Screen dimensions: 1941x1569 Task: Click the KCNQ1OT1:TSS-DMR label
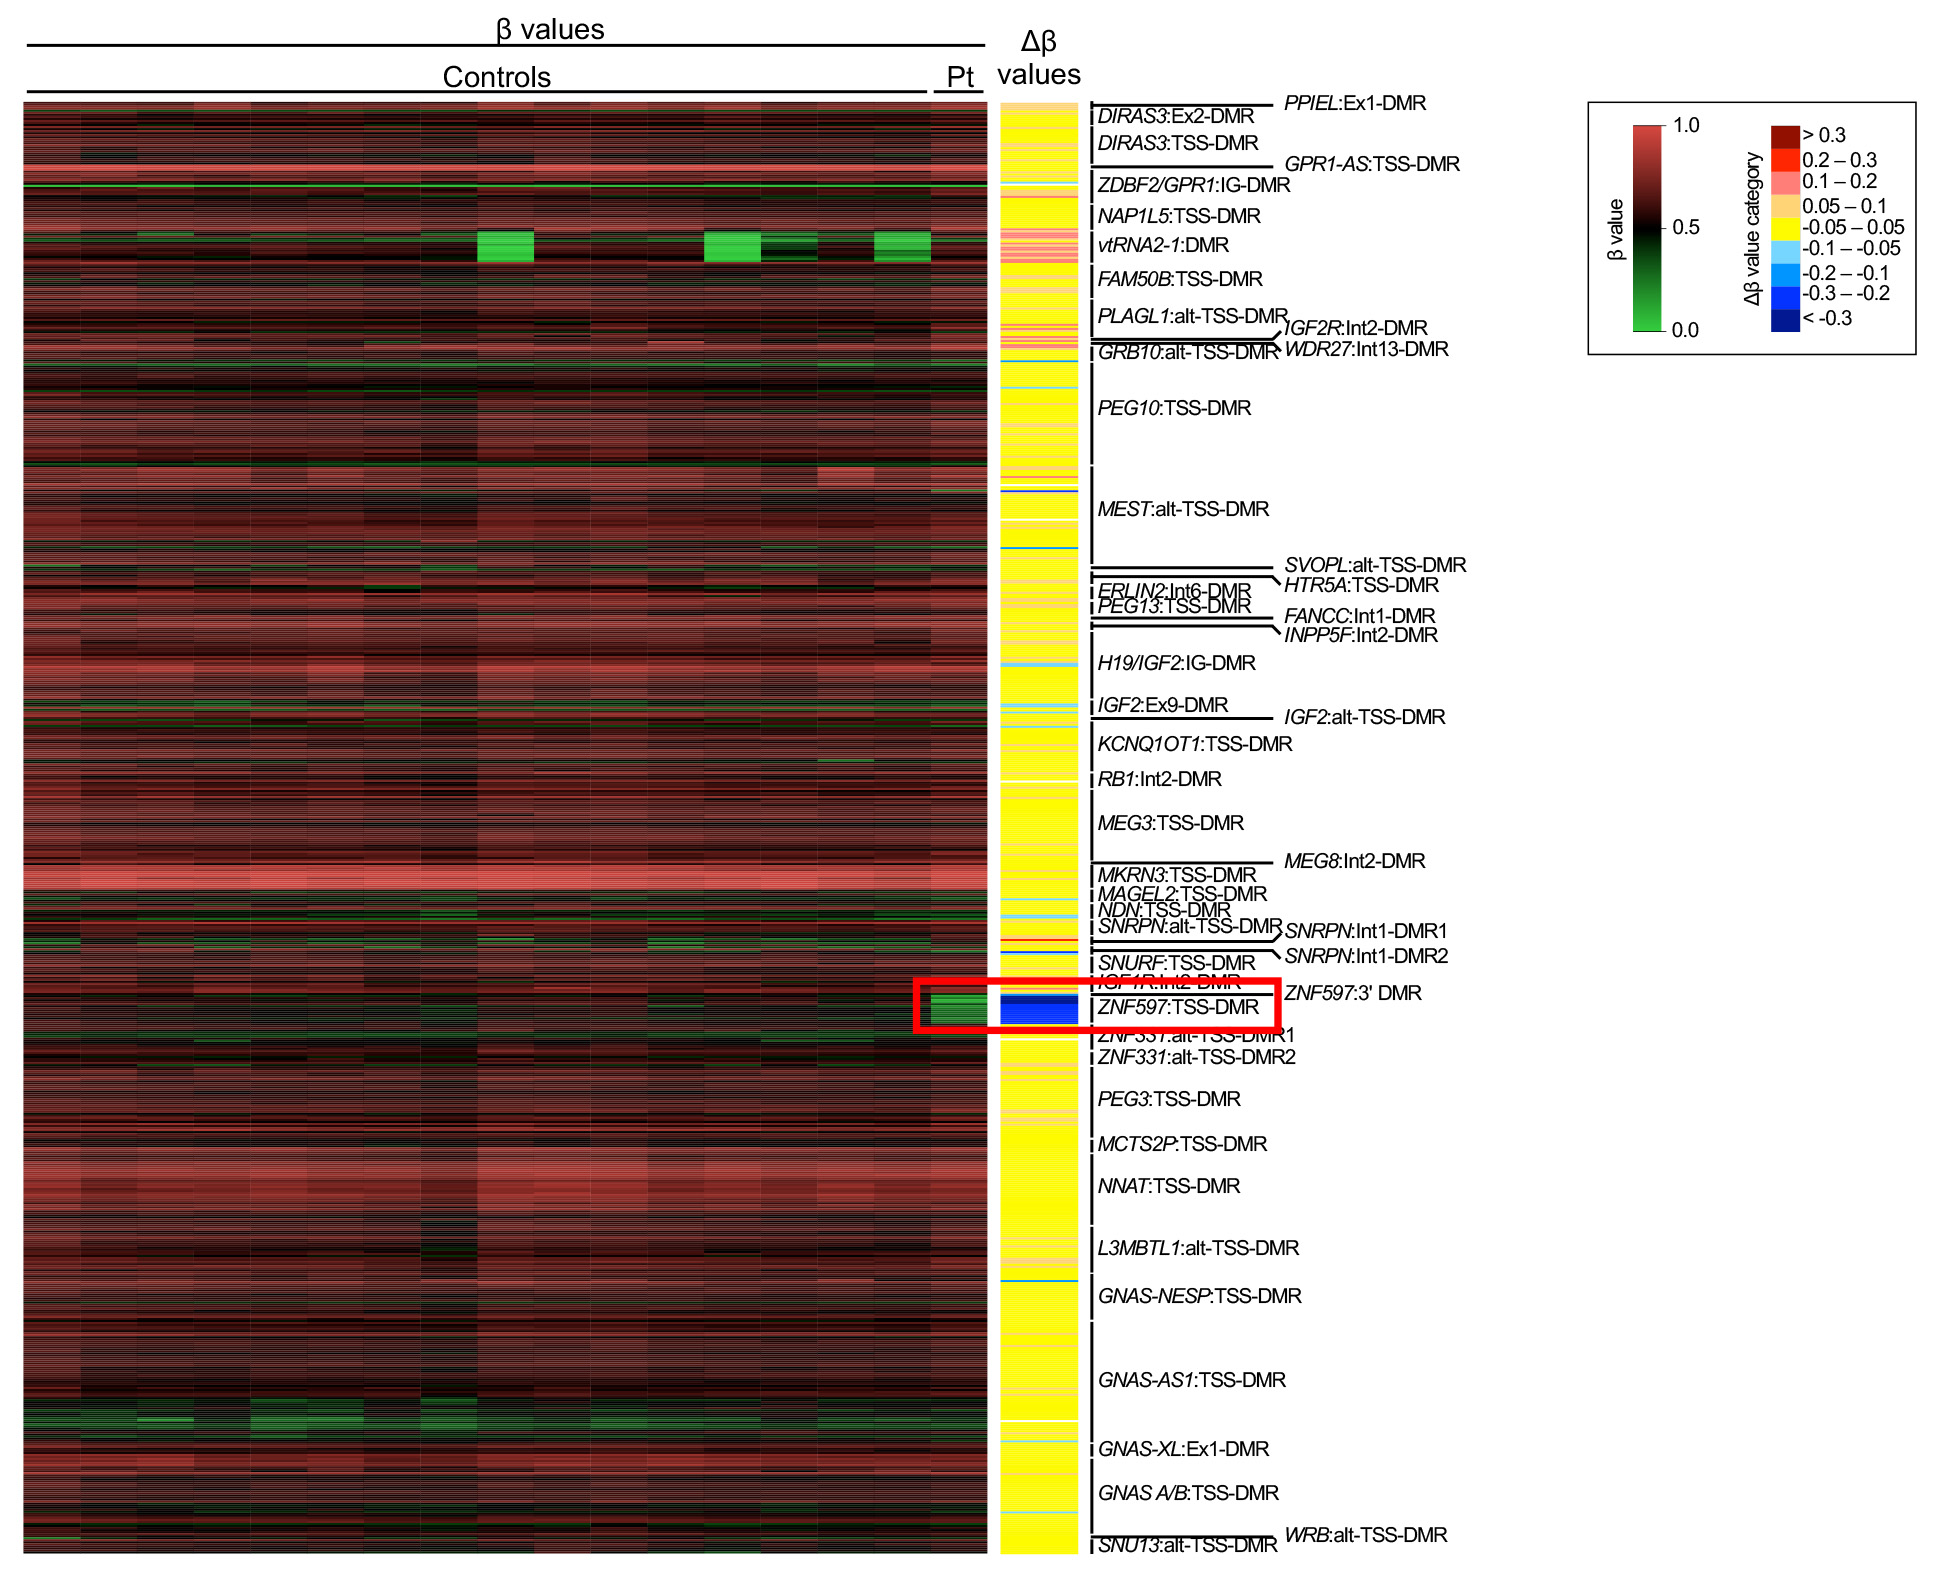[x=1194, y=744]
